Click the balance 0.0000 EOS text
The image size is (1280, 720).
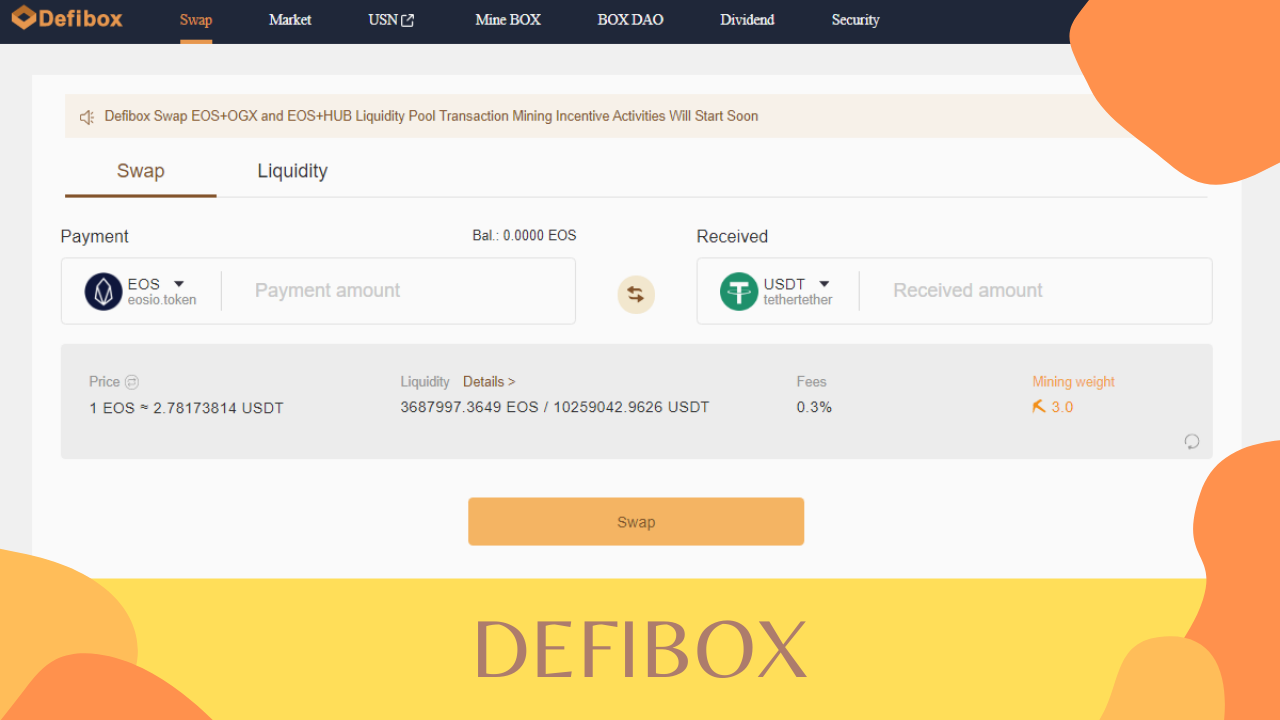(524, 236)
